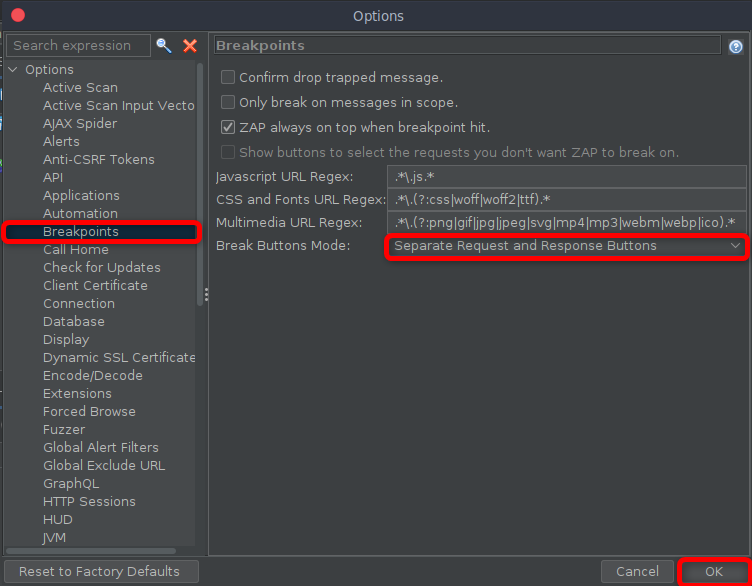Enable Only break on messages in scope
Image resolution: width=752 pixels, height=586 pixels.
[x=228, y=102]
